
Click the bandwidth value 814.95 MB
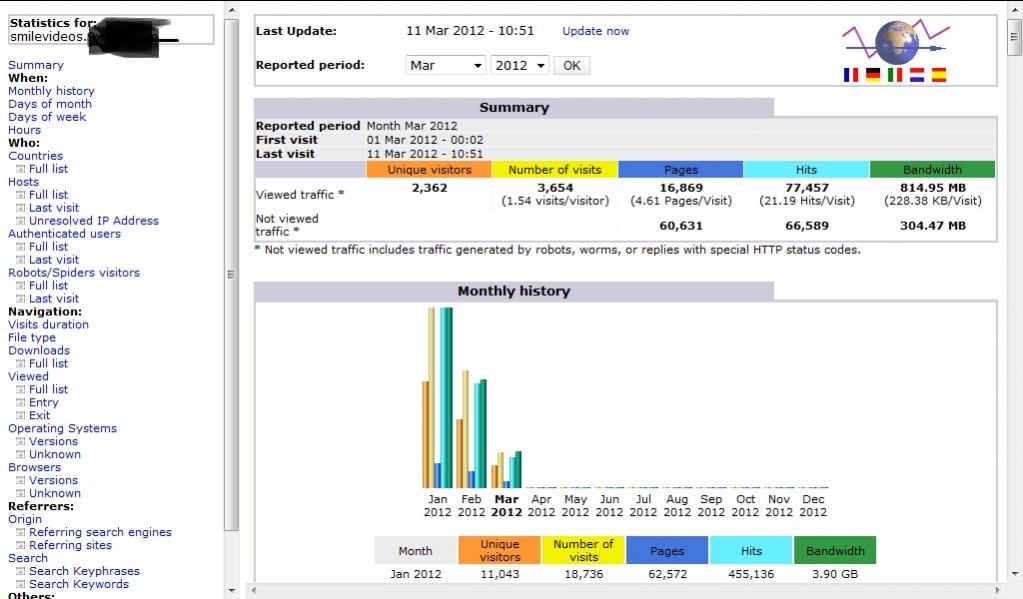(933, 188)
